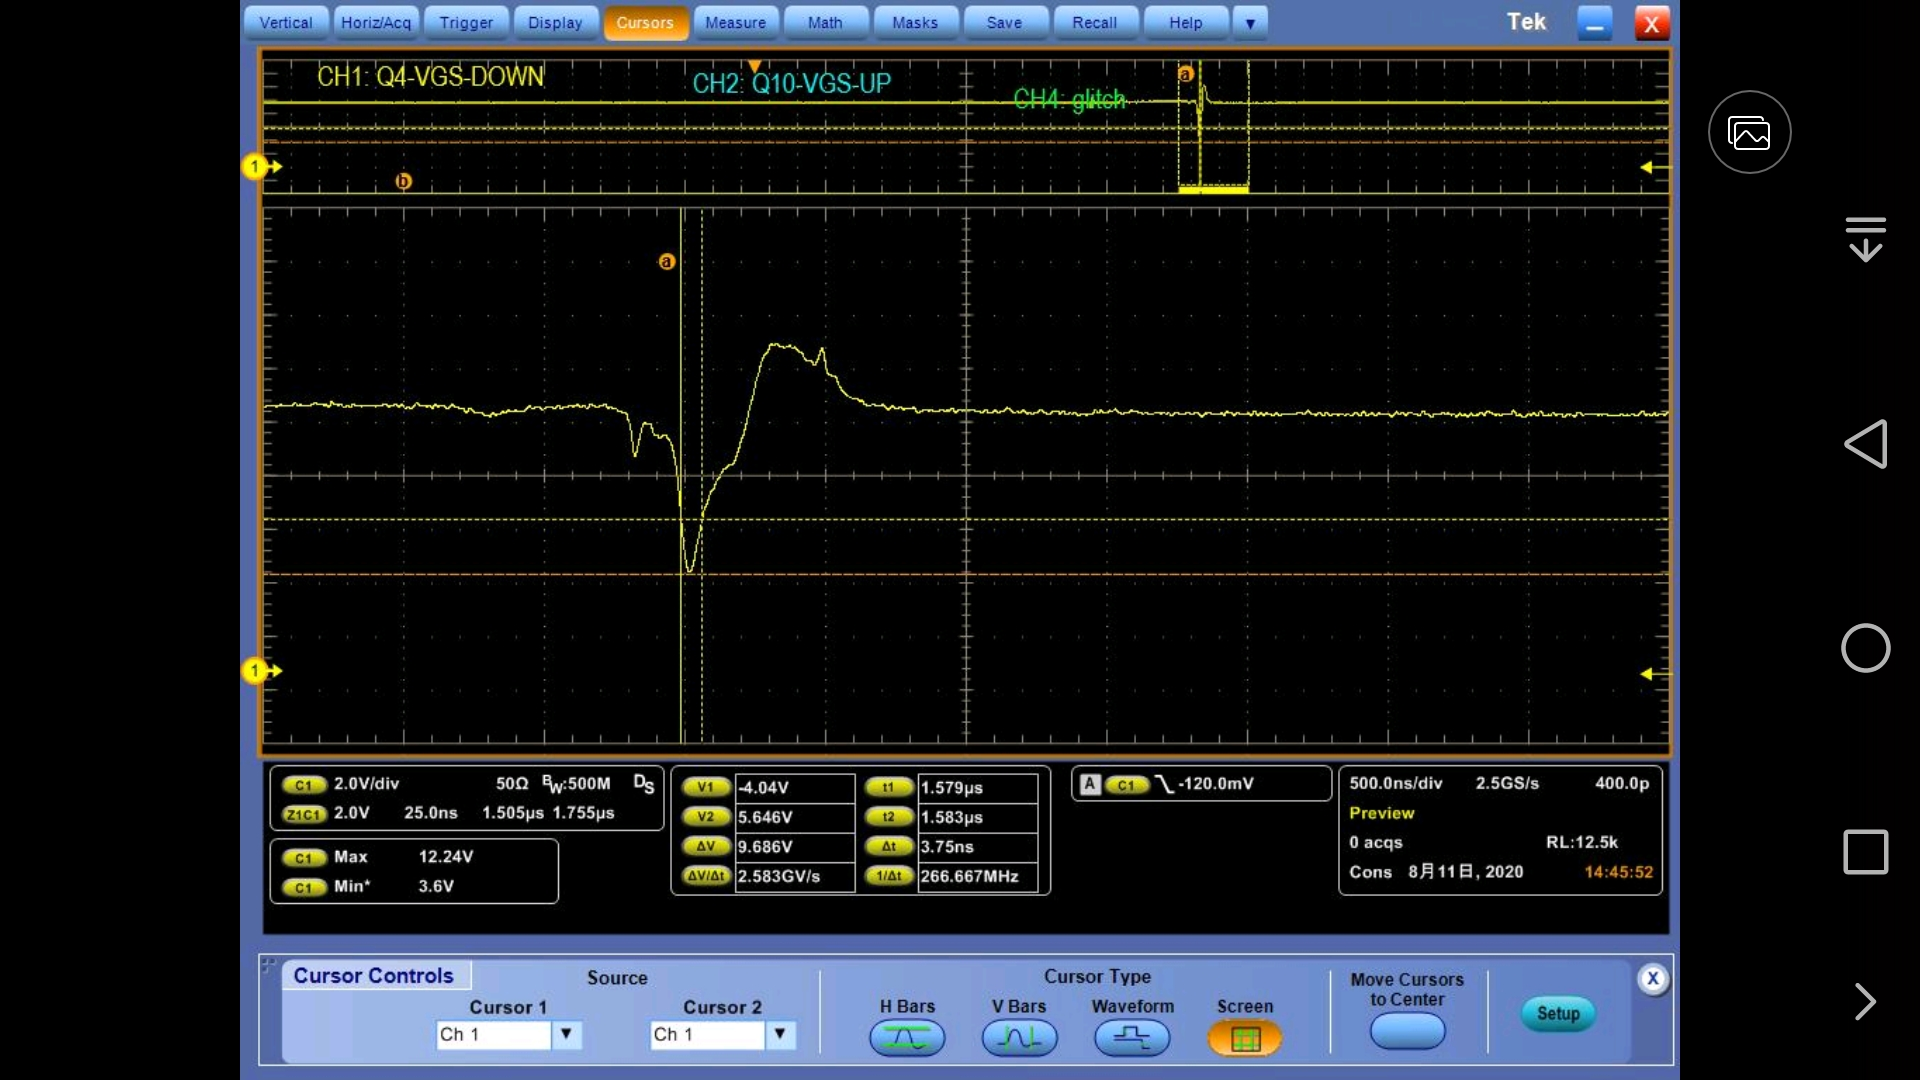Click the trigger C1 source badge
1920x1080 pixels.
click(1127, 785)
